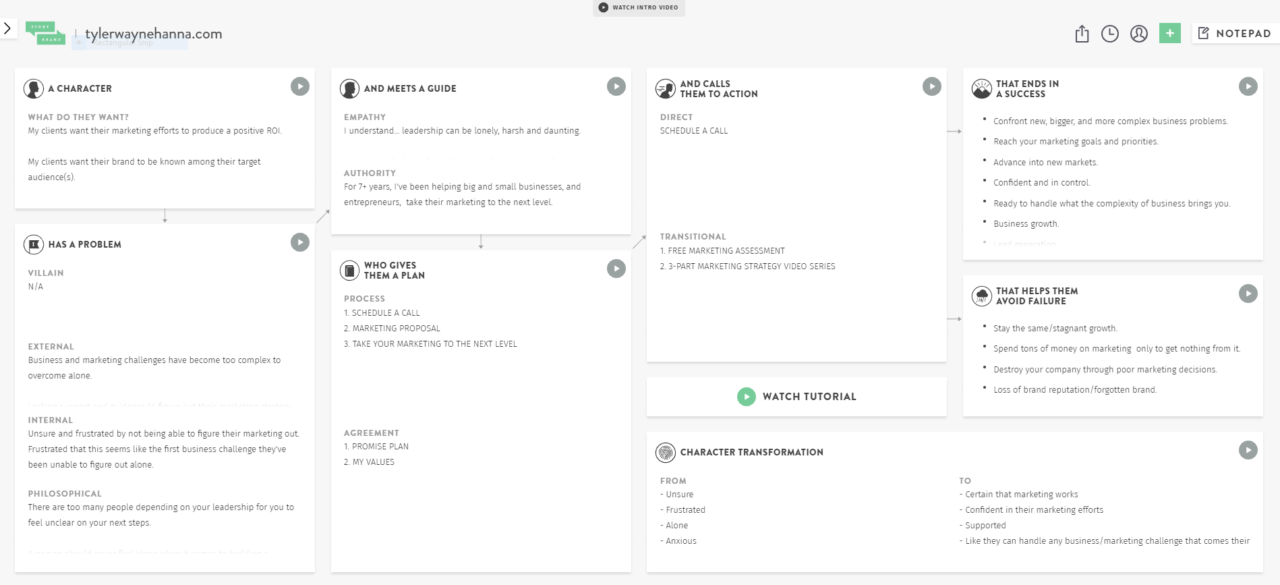Image resolution: width=1280 pixels, height=585 pixels.
Task: Play the 'Who Gives Them a Plan' video
Action: pos(616,268)
